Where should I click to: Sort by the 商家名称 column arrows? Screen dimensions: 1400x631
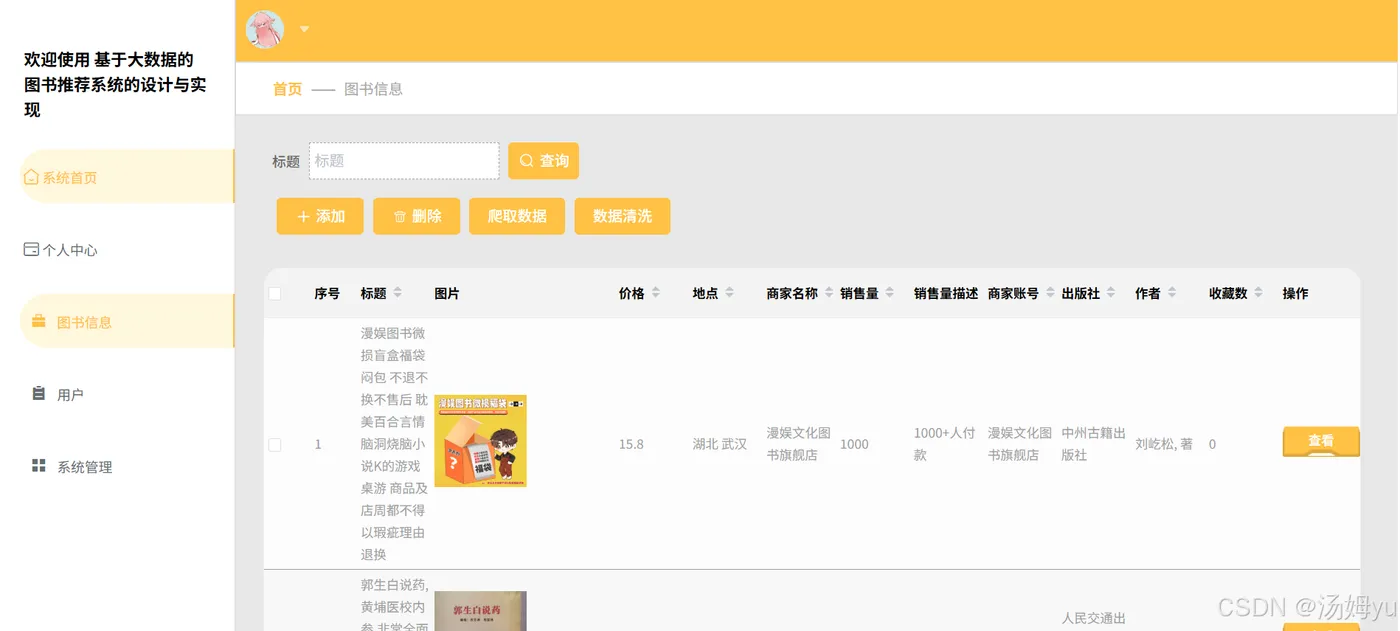tap(829, 293)
